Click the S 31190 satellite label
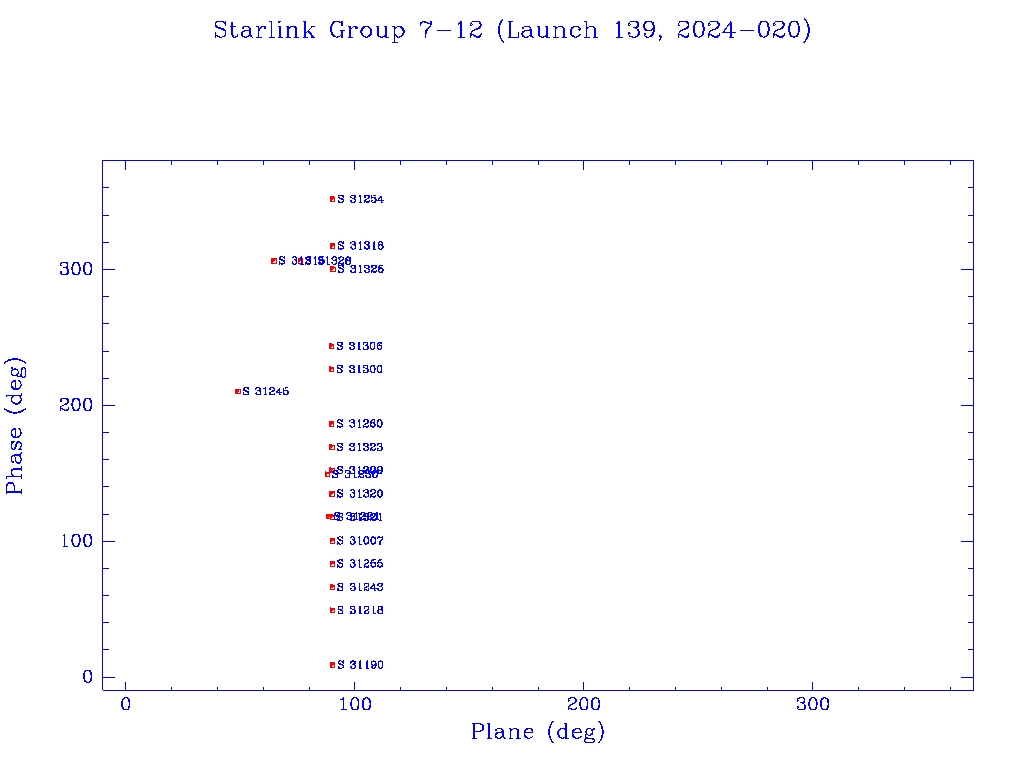 click(360, 665)
